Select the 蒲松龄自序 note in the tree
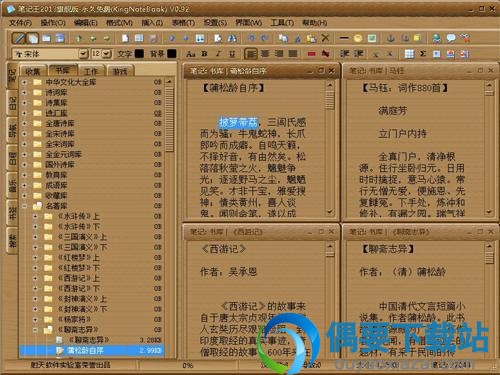The image size is (500, 375). click(85, 350)
